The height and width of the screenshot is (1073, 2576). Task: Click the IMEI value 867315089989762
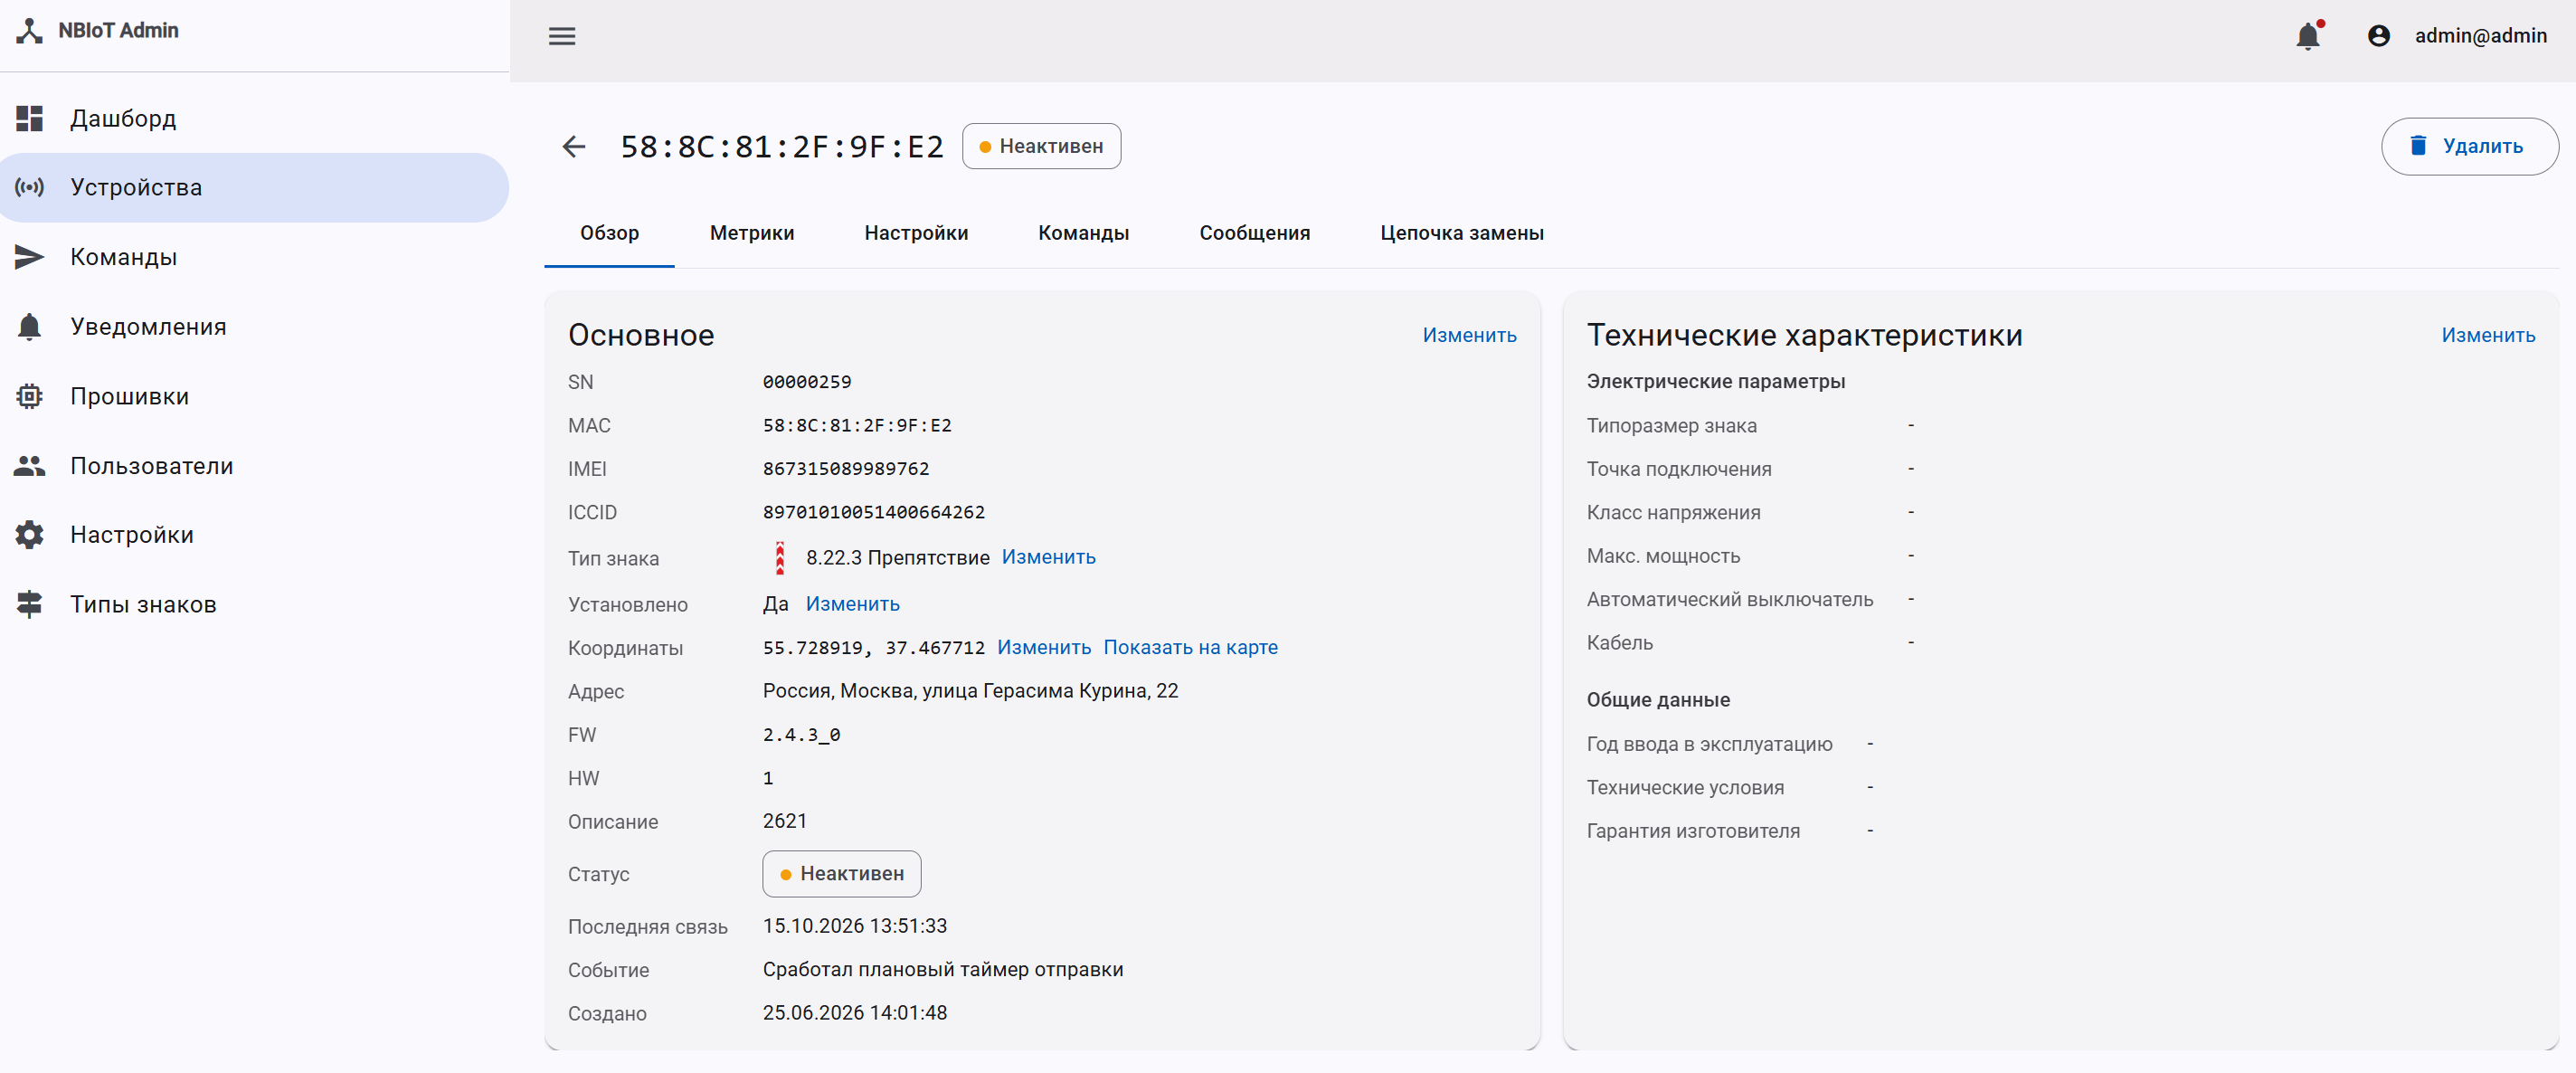(x=845, y=469)
